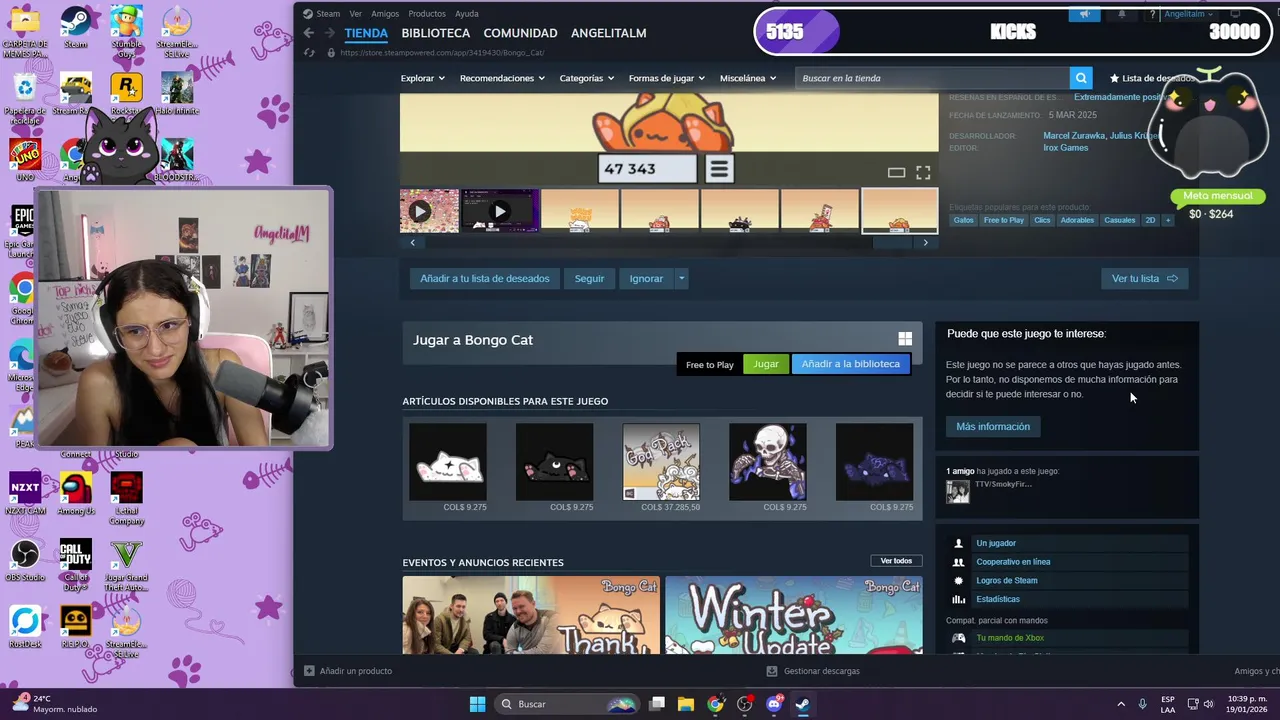This screenshot has width=1280, height=720.
Task: Open the Productos menu in Steam
Action: (x=427, y=14)
